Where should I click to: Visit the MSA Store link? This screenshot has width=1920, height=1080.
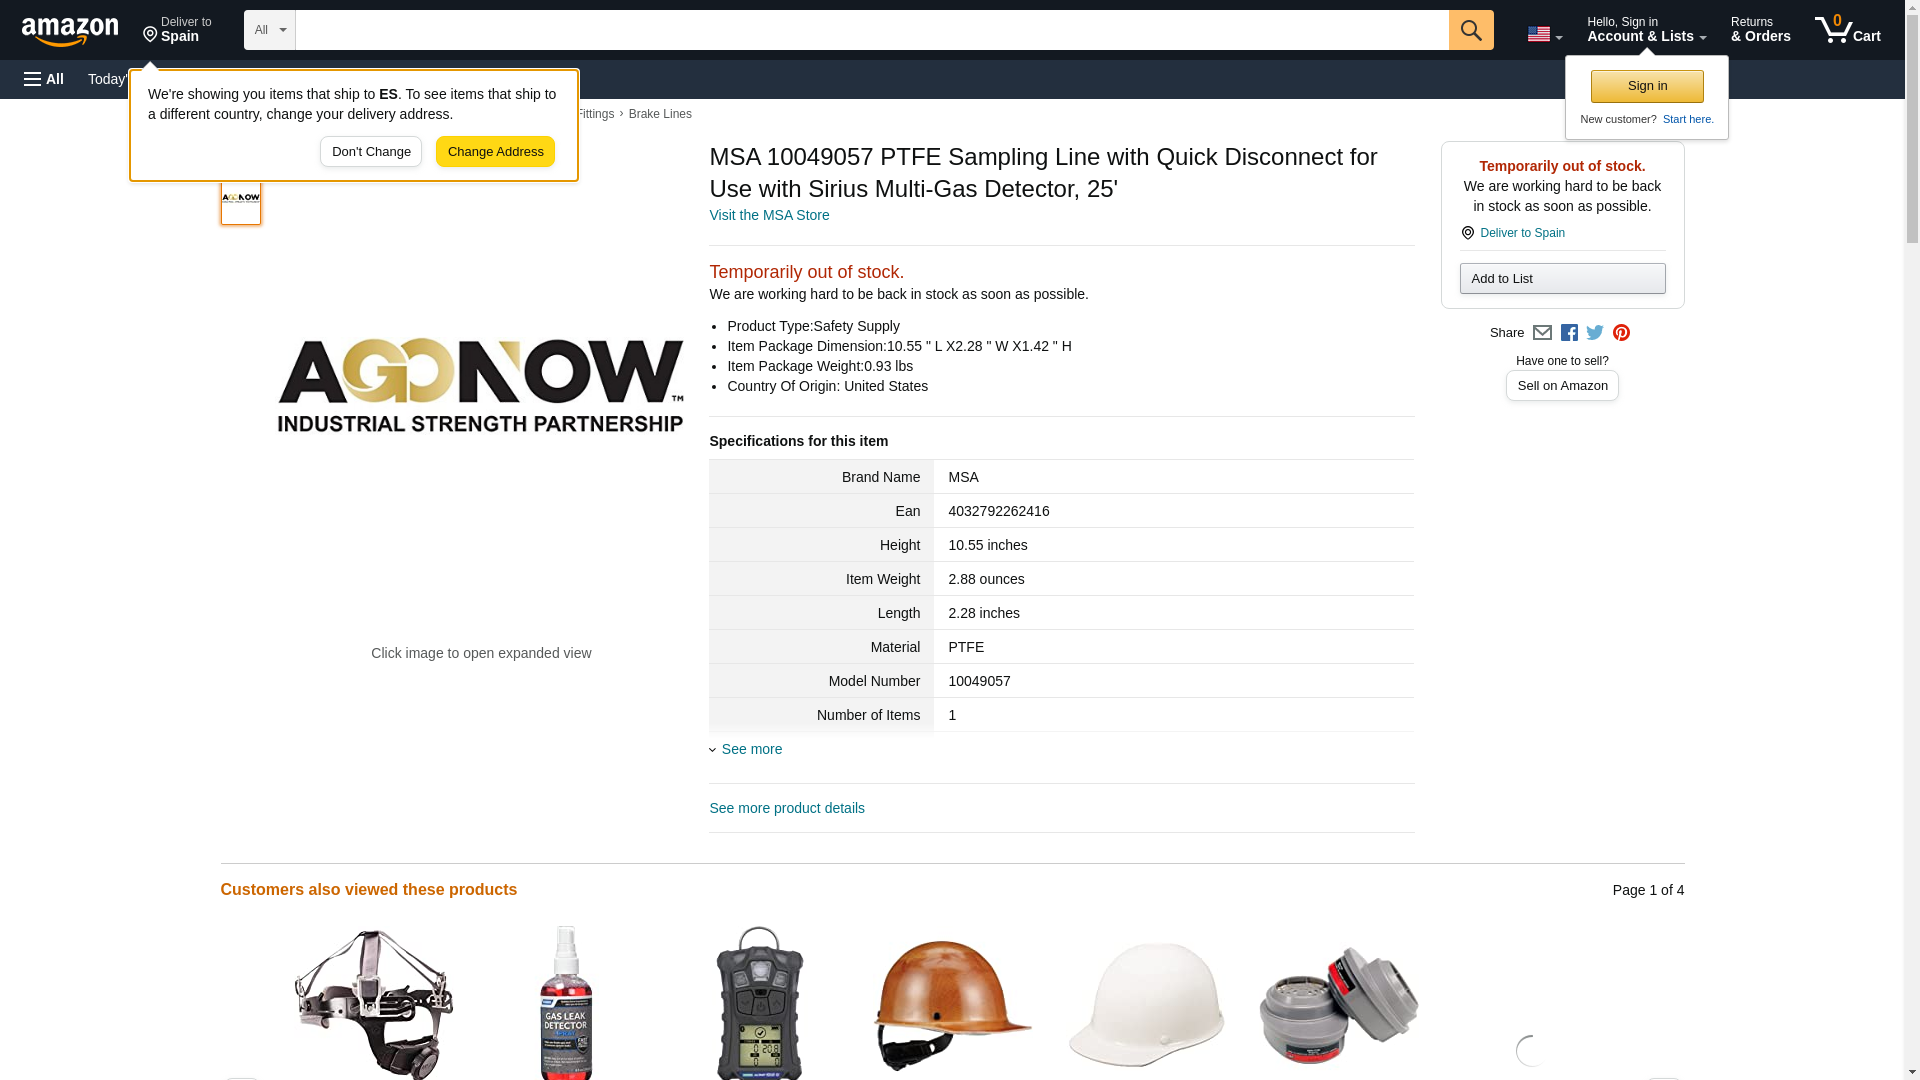click(x=769, y=215)
